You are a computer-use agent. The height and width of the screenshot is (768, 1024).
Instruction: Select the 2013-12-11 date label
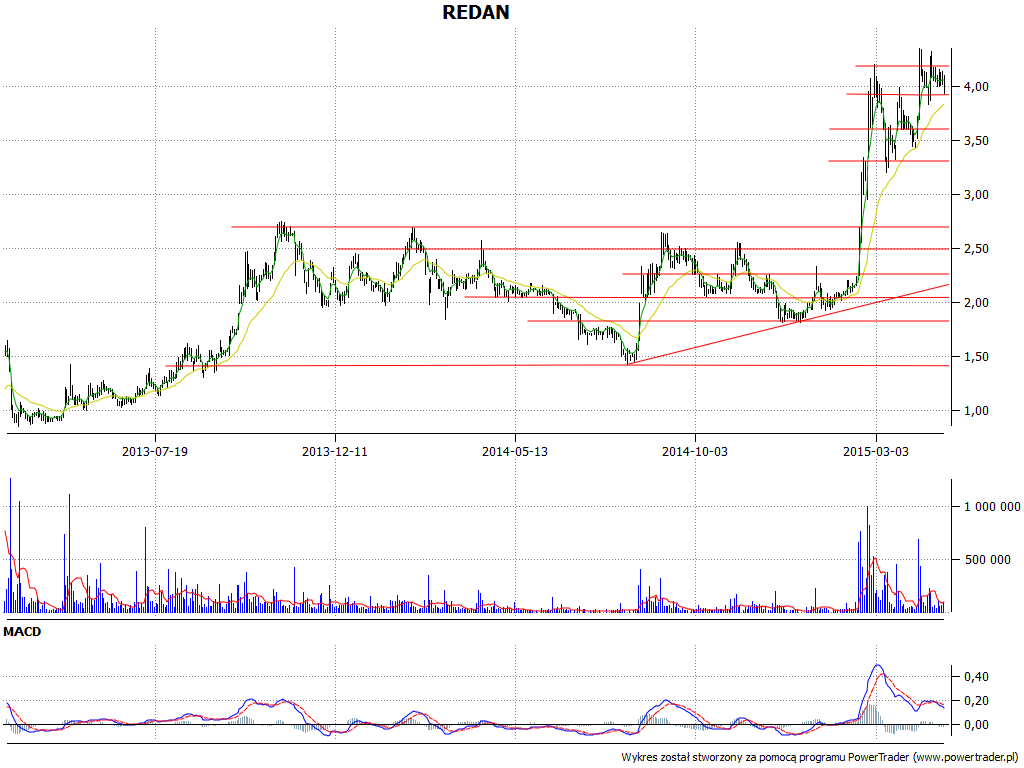(335, 451)
